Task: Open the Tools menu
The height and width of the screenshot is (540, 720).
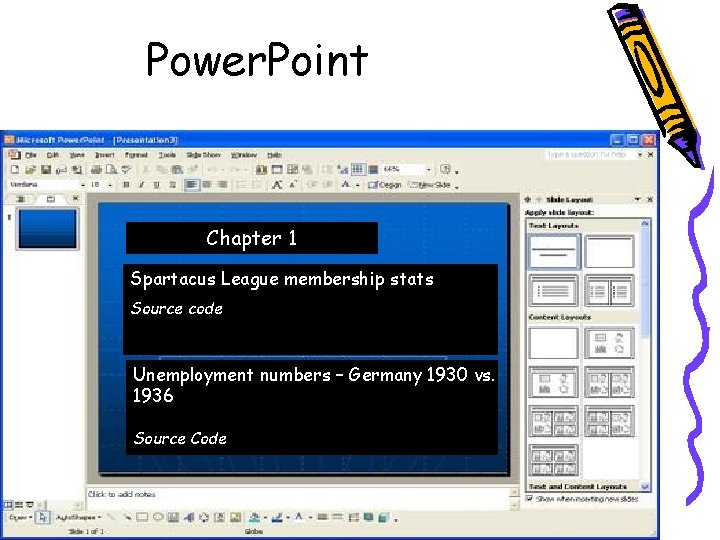Action: click(167, 155)
